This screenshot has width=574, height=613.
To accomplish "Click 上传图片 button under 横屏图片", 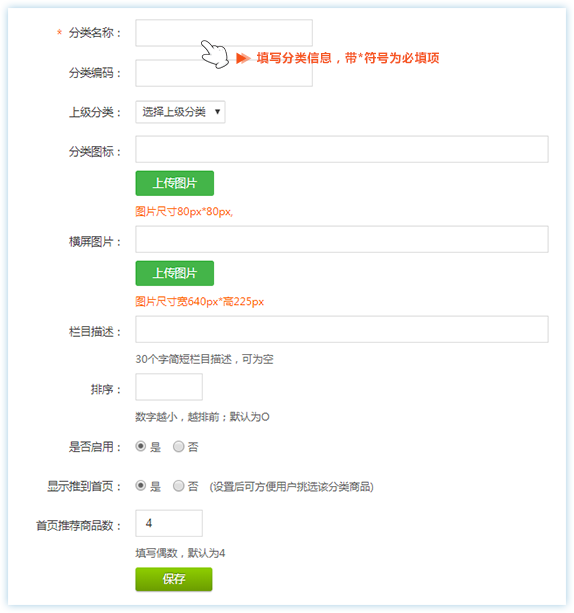I will pos(174,273).
